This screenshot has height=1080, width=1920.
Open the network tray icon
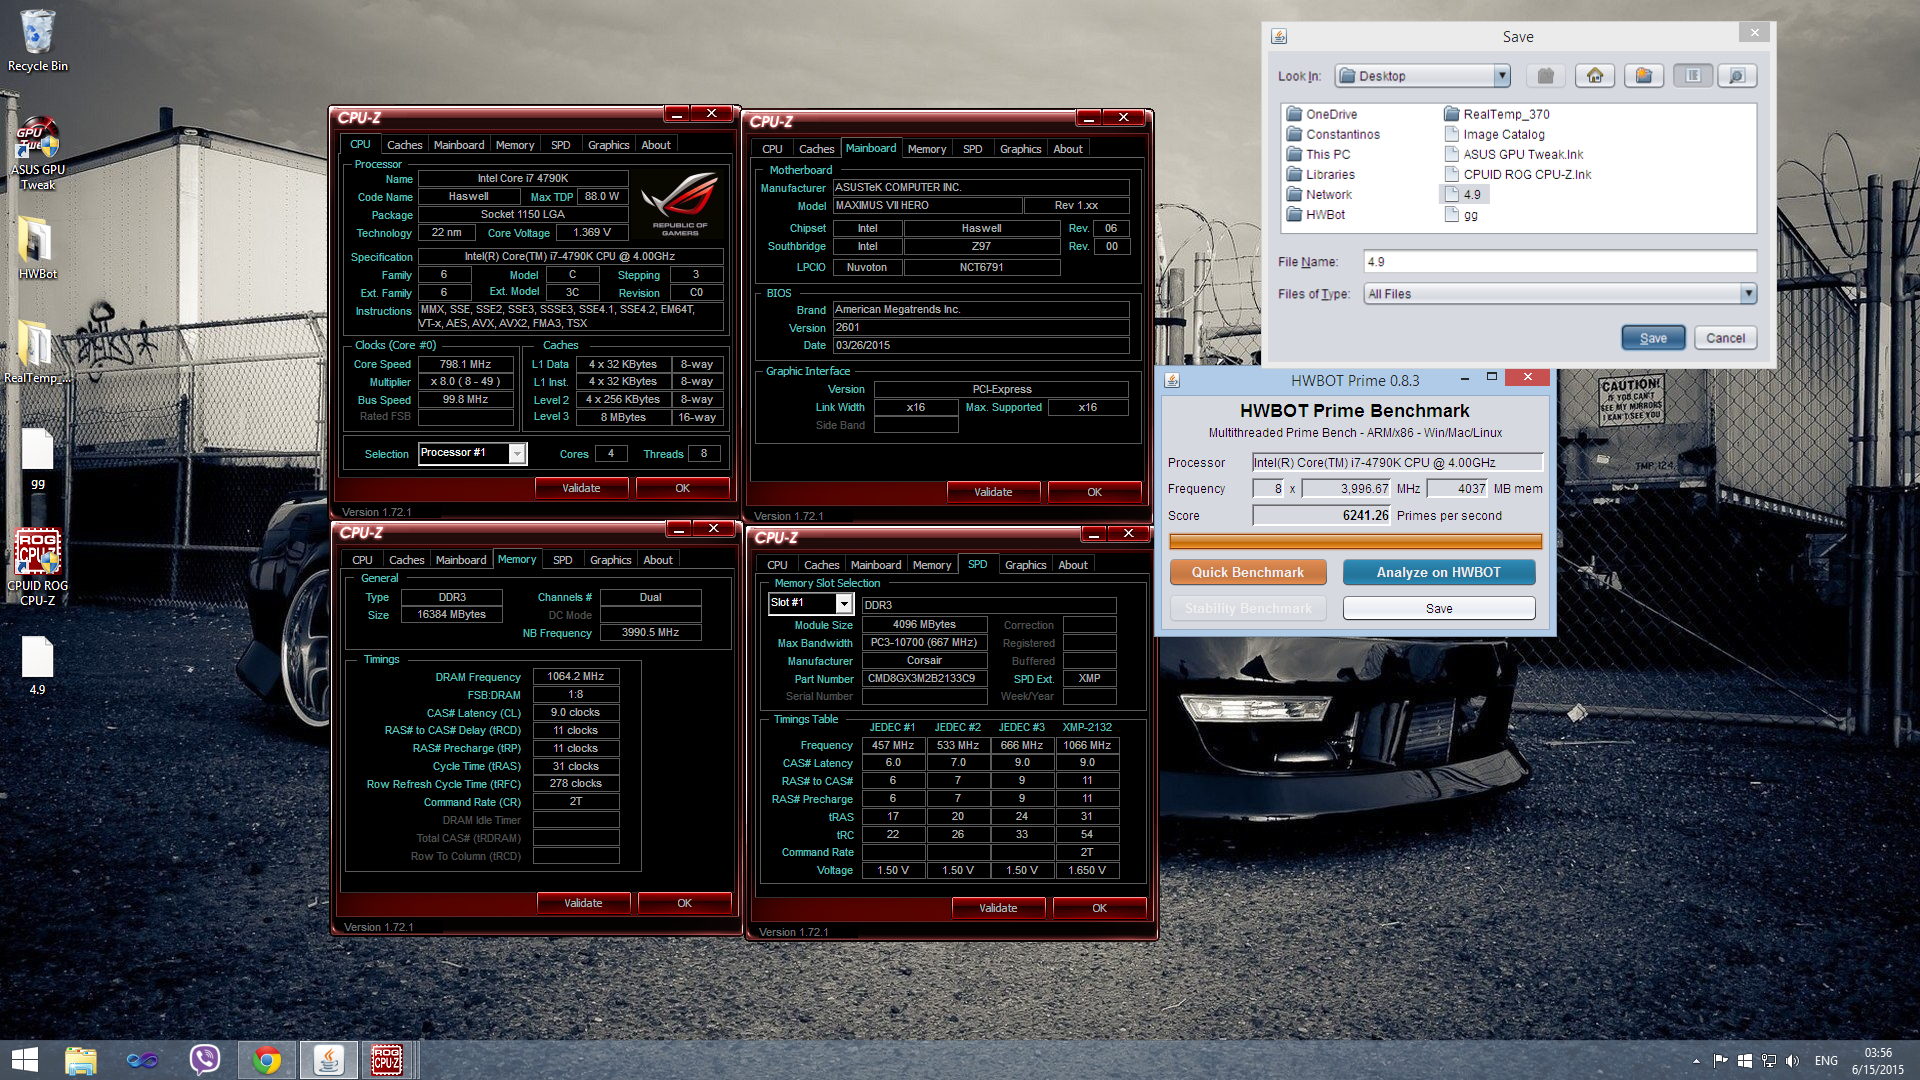pyautogui.click(x=1769, y=1061)
